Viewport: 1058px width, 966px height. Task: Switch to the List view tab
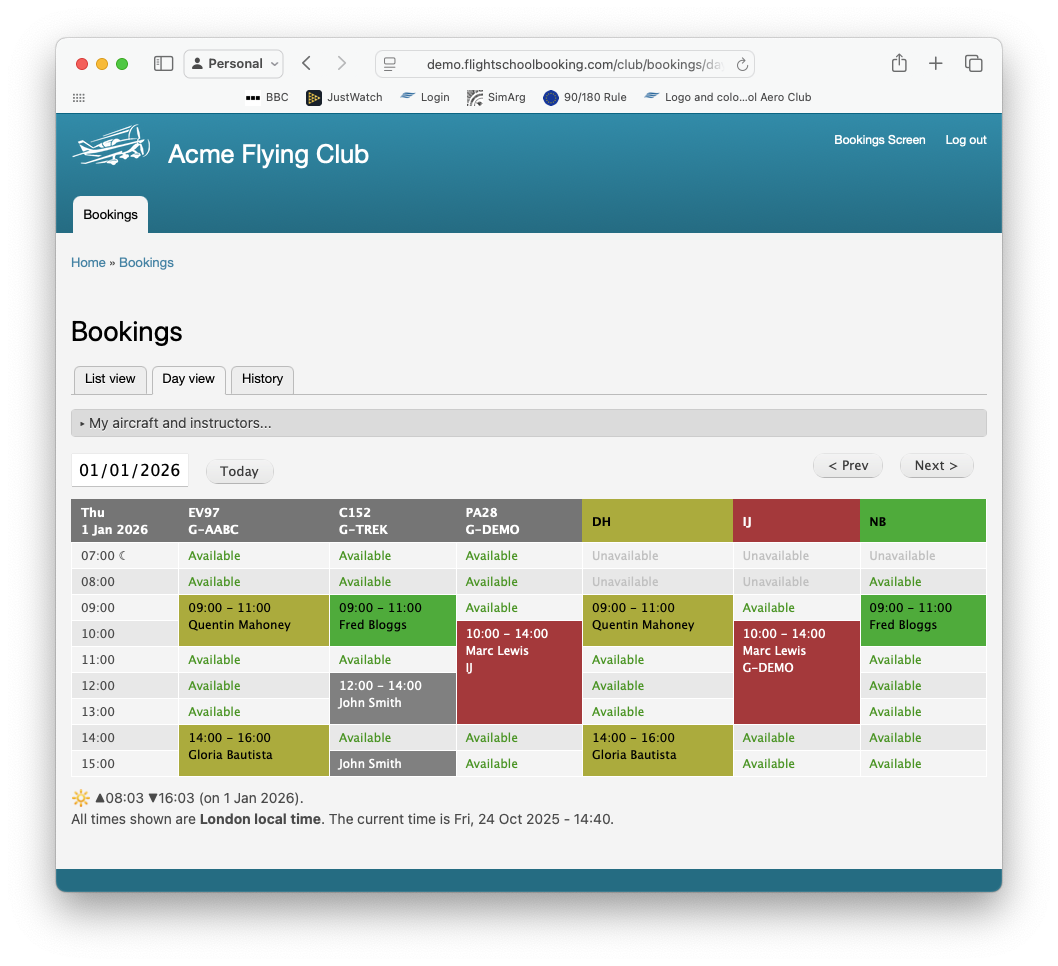coord(110,379)
